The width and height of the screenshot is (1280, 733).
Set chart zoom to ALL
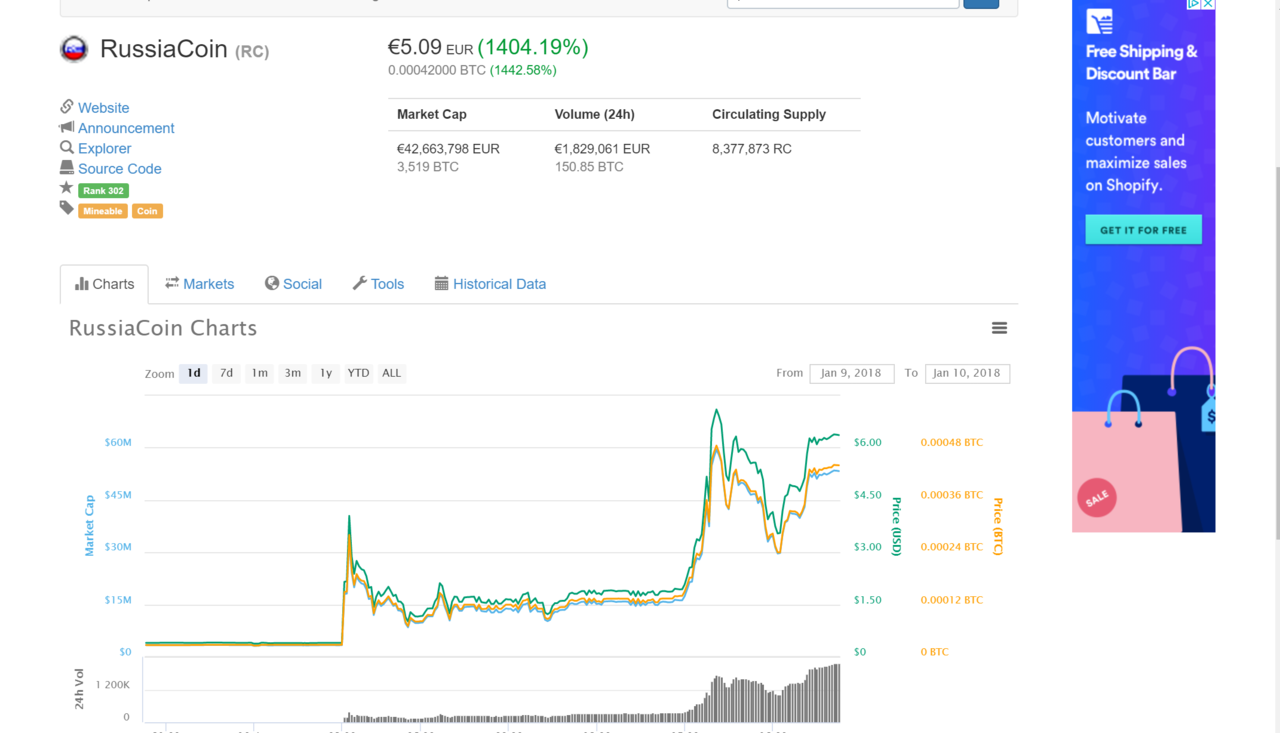point(391,373)
